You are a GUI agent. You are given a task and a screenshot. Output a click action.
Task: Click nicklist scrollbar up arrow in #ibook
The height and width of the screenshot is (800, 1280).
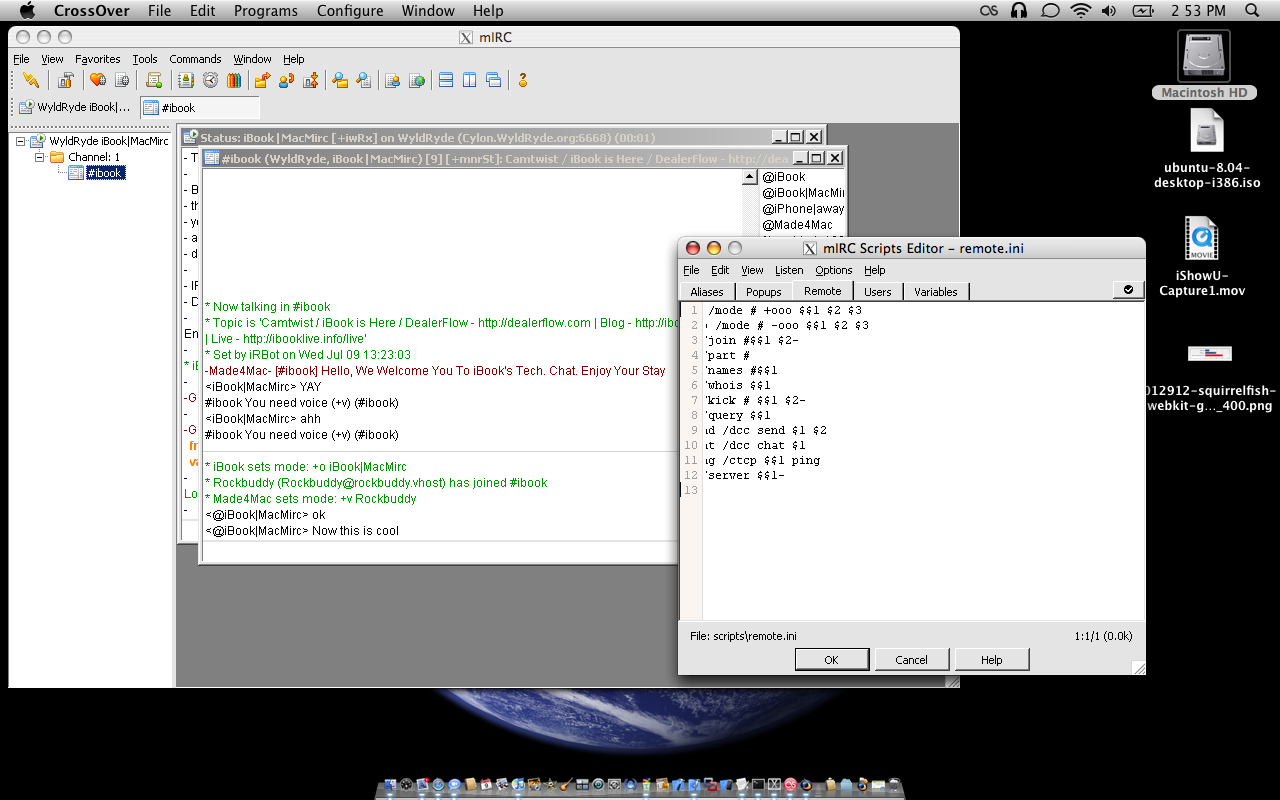(750, 178)
